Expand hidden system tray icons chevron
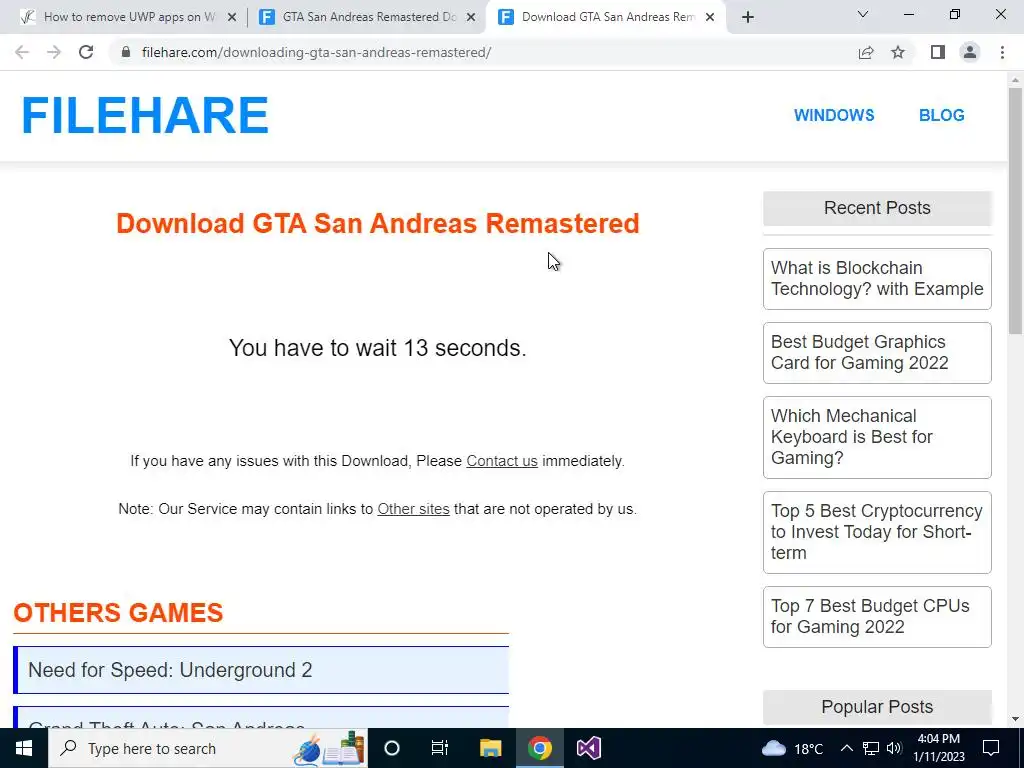Screen dimensions: 1024x768 846,748
